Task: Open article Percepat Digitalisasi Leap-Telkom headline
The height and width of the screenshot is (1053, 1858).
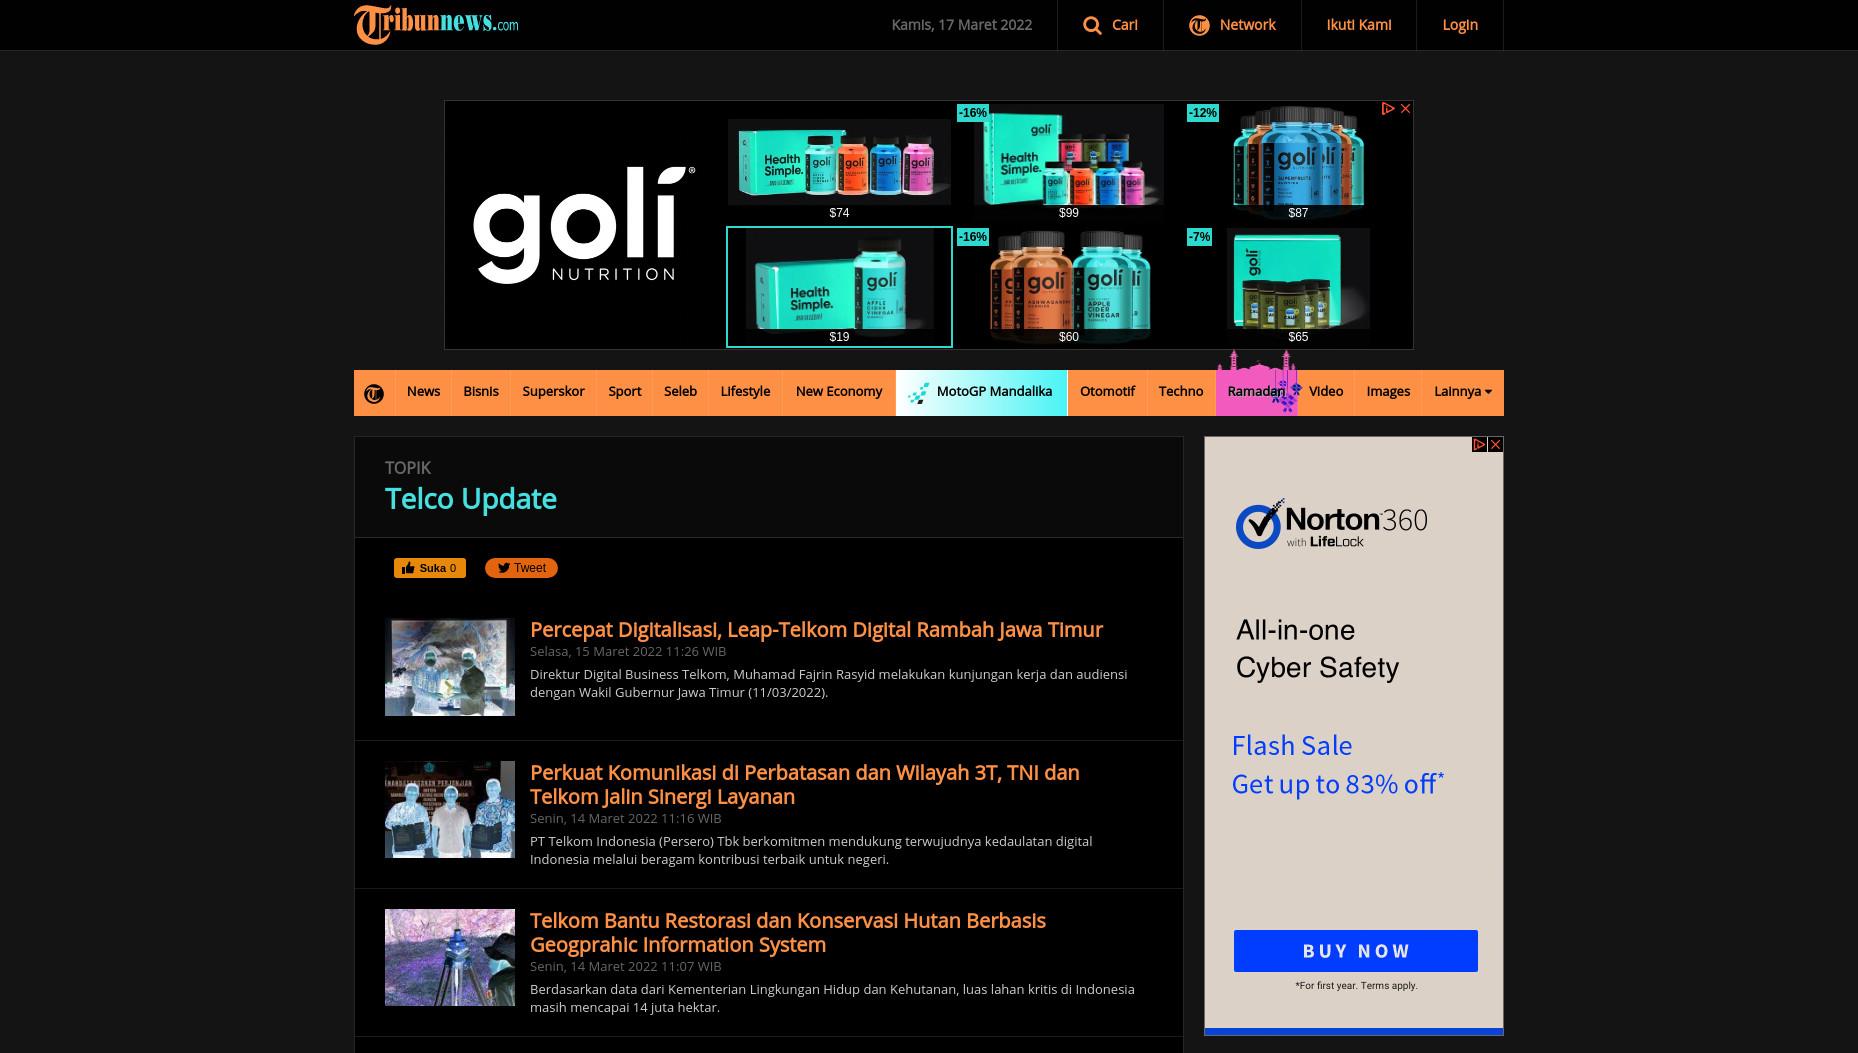Action: pyautogui.click(x=816, y=629)
